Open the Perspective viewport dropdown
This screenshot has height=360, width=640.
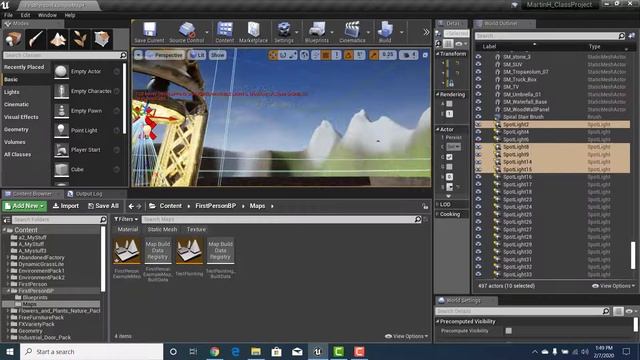pos(164,55)
